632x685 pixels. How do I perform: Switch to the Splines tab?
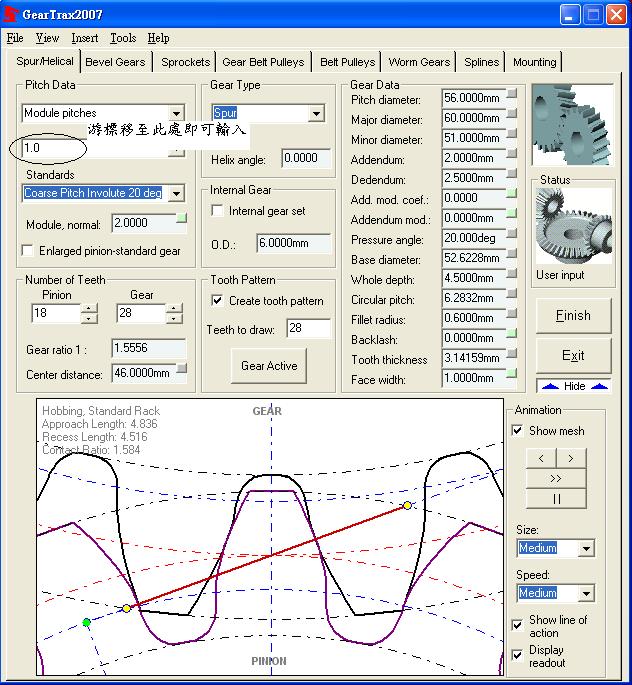[x=481, y=62]
